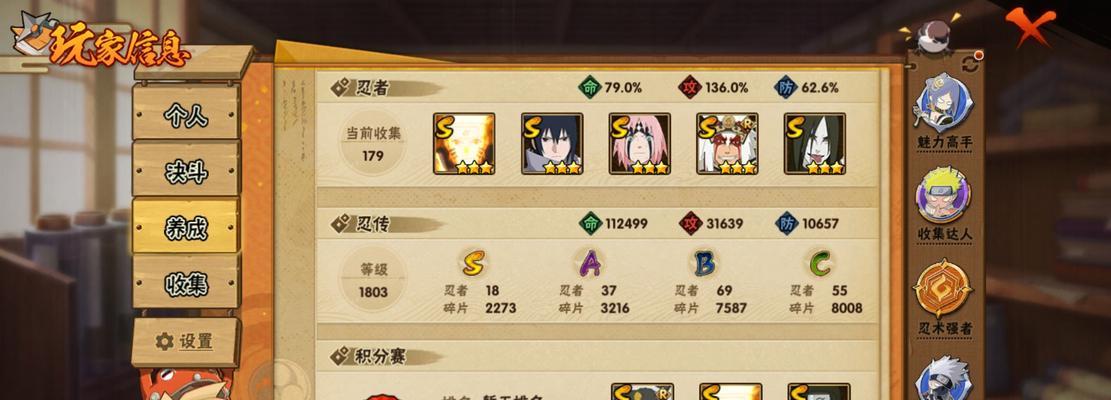Open the Sakura ninja portrait
This screenshot has height=400, width=1111.
639,144
